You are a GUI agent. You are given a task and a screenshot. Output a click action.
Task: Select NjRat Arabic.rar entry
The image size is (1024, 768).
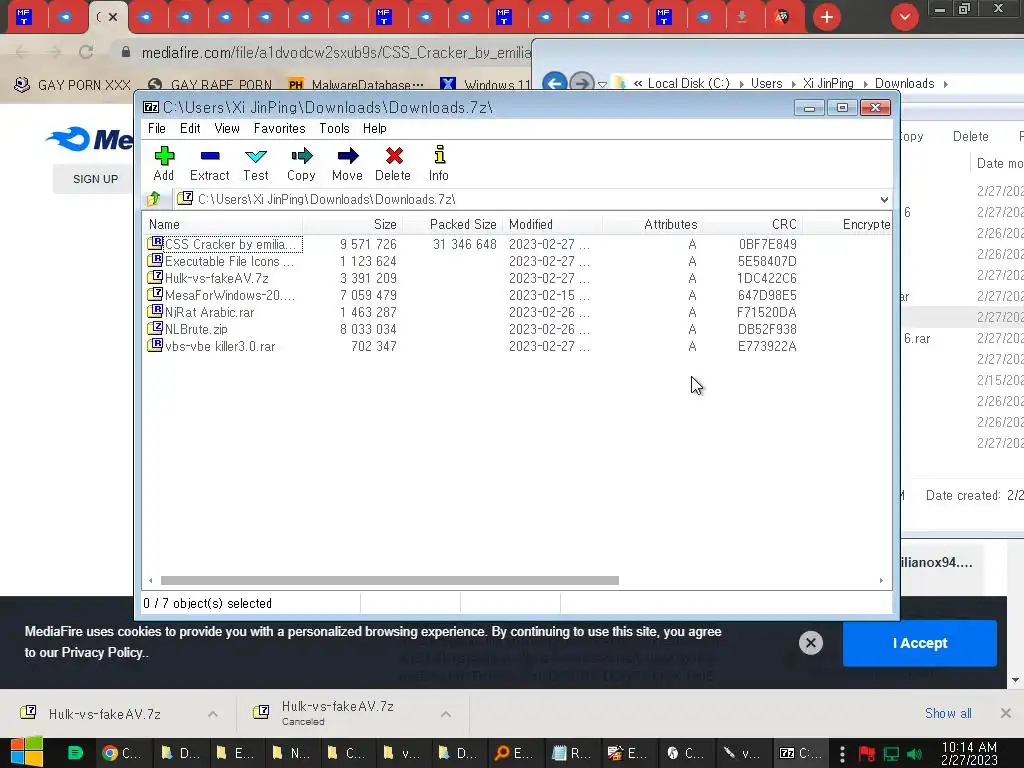coord(201,312)
